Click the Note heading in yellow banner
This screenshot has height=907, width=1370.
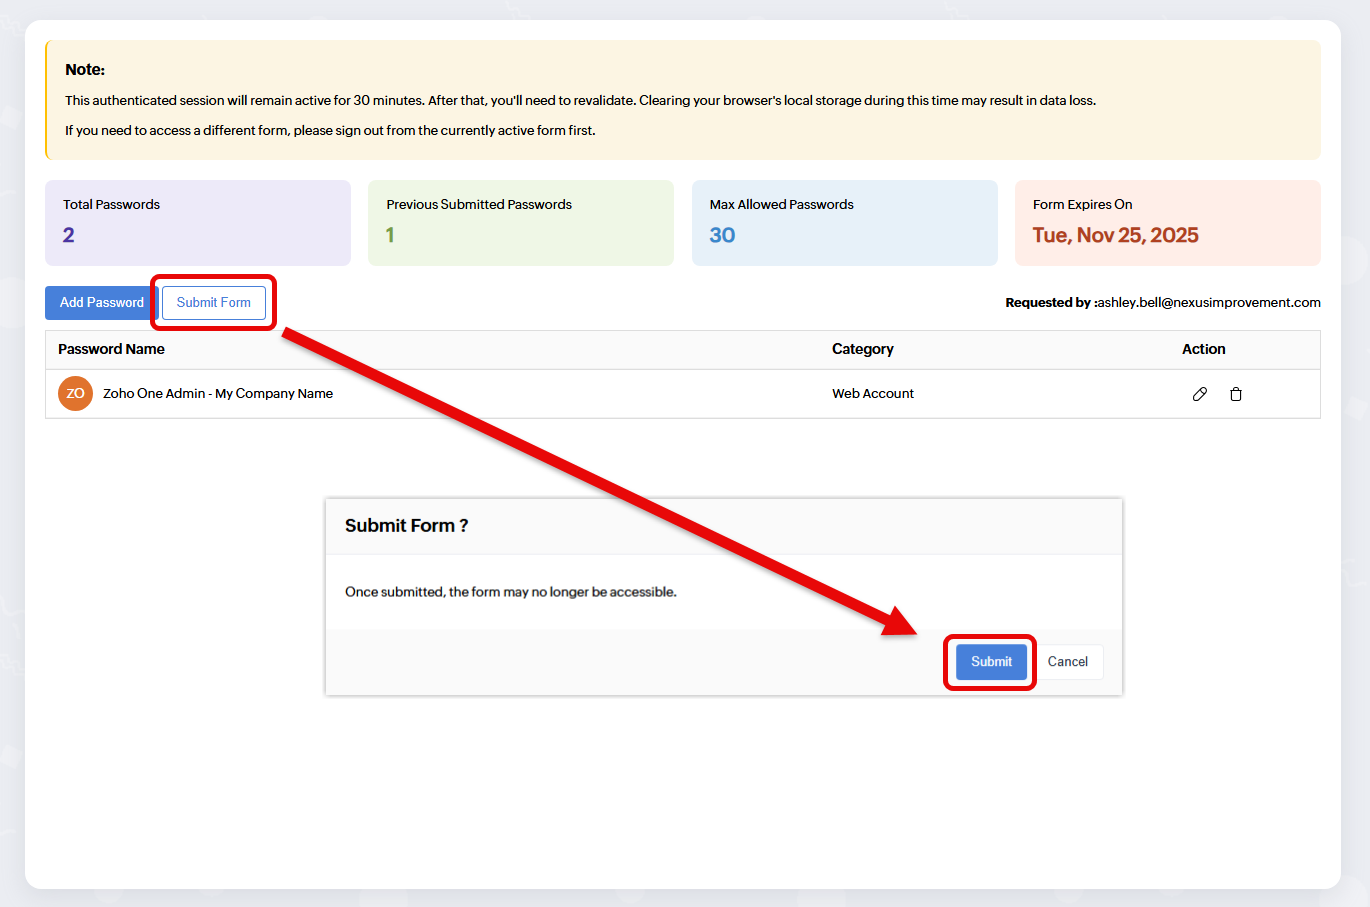pyautogui.click(x=85, y=70)
